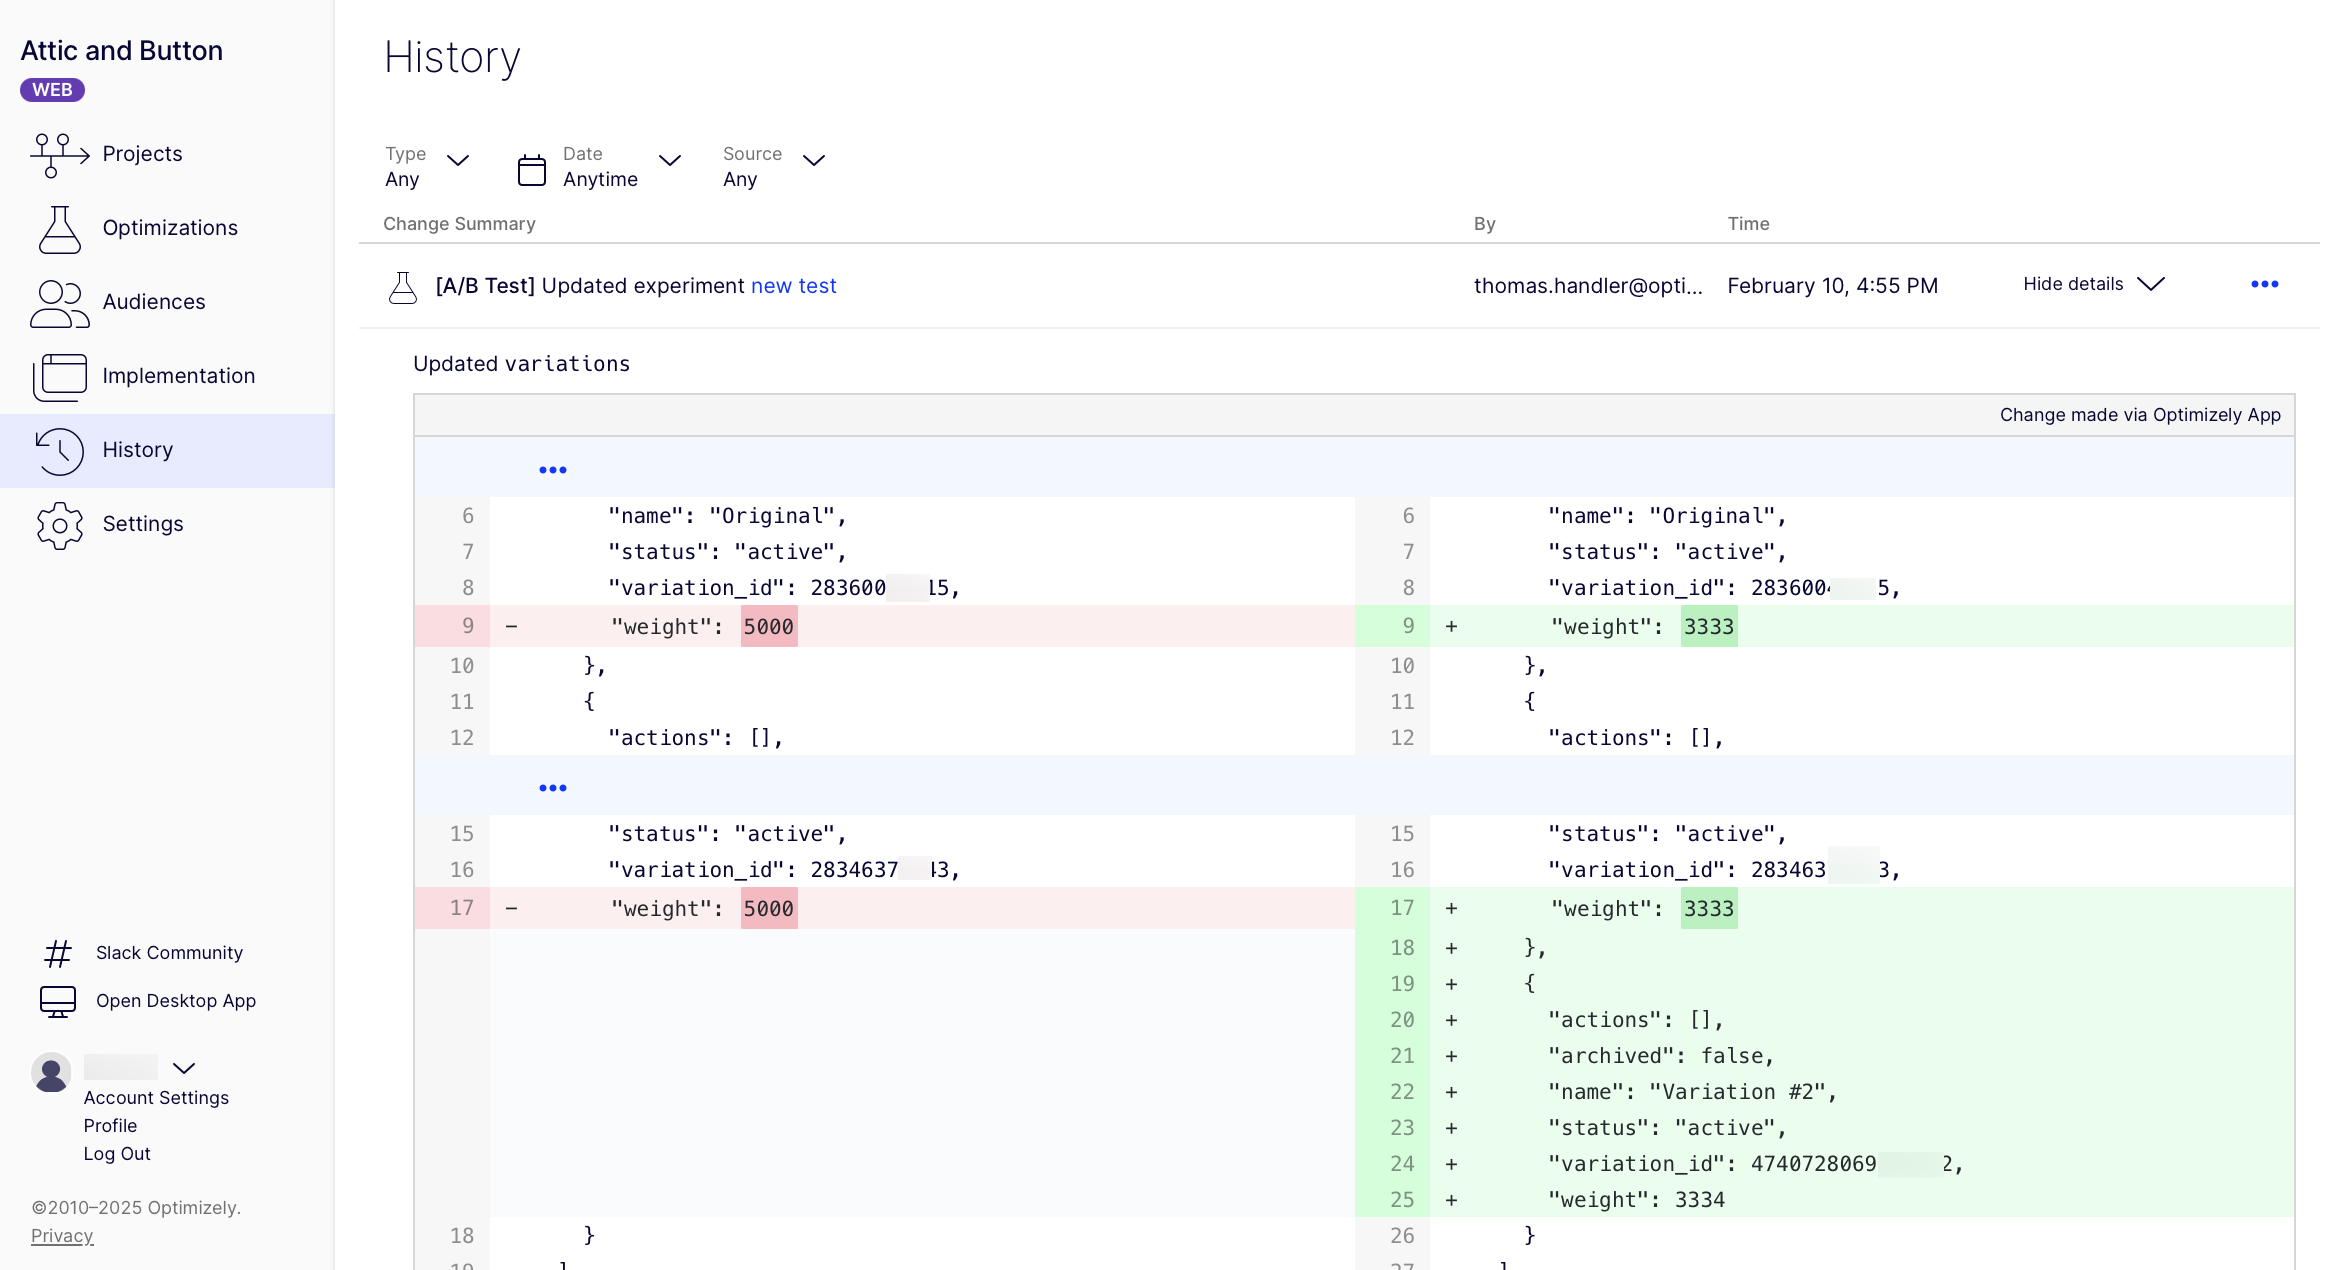The width and height of the screenshot is (2328, 1270).
Task: Expand hidden diff lines above line 15
Action: (552, 788)
